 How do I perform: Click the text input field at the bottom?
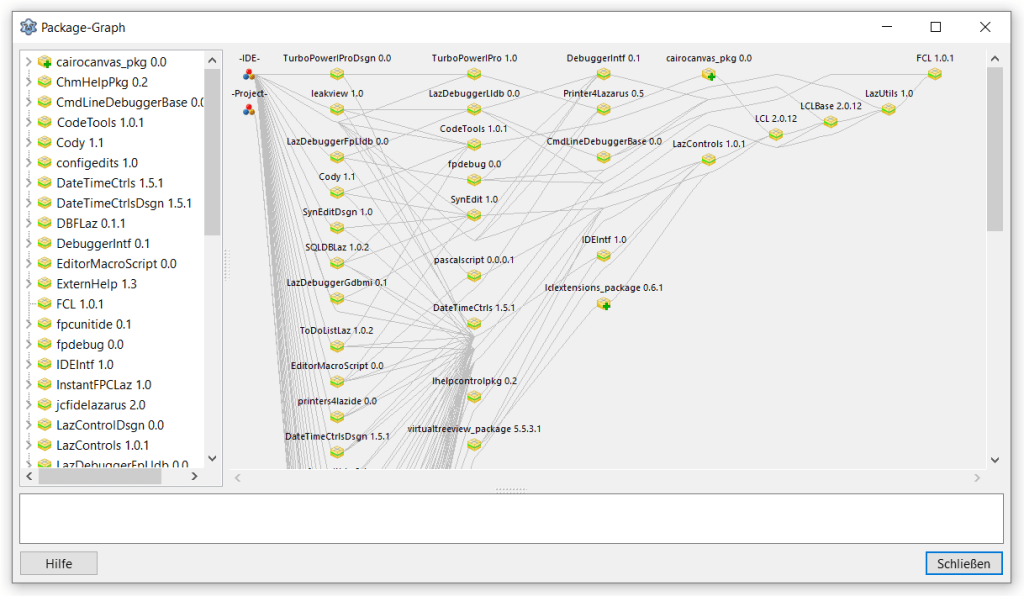(510, 518)
